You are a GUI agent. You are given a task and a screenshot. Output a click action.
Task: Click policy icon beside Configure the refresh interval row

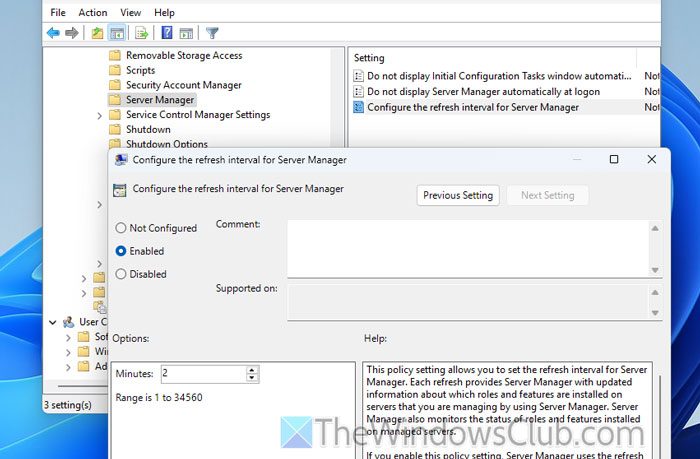(x=358, y=107)
